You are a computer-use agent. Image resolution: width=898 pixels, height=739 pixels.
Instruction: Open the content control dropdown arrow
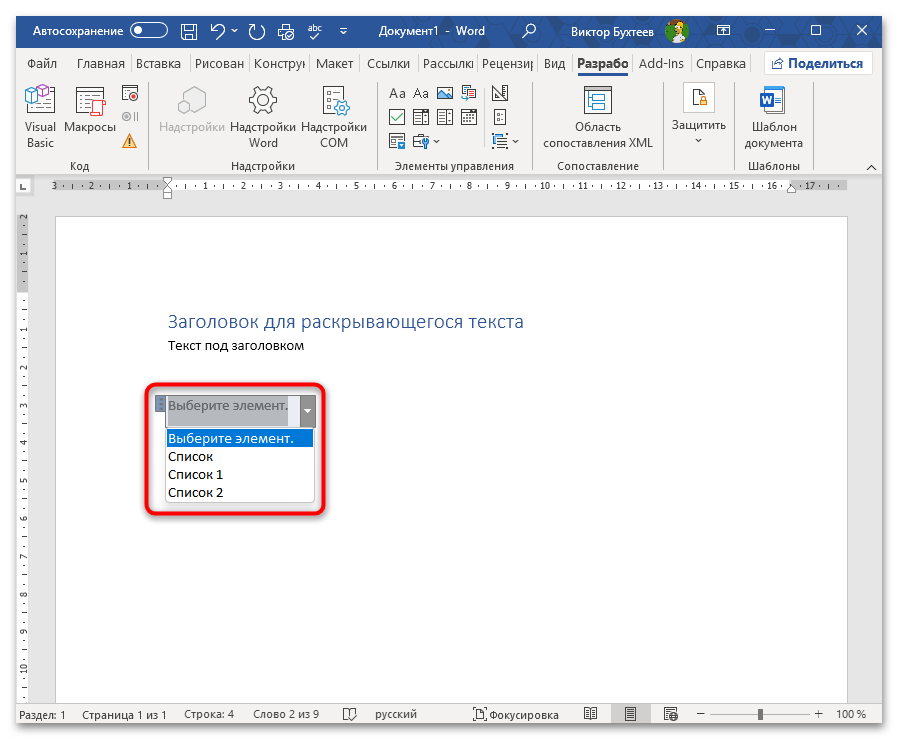(308, 410)
